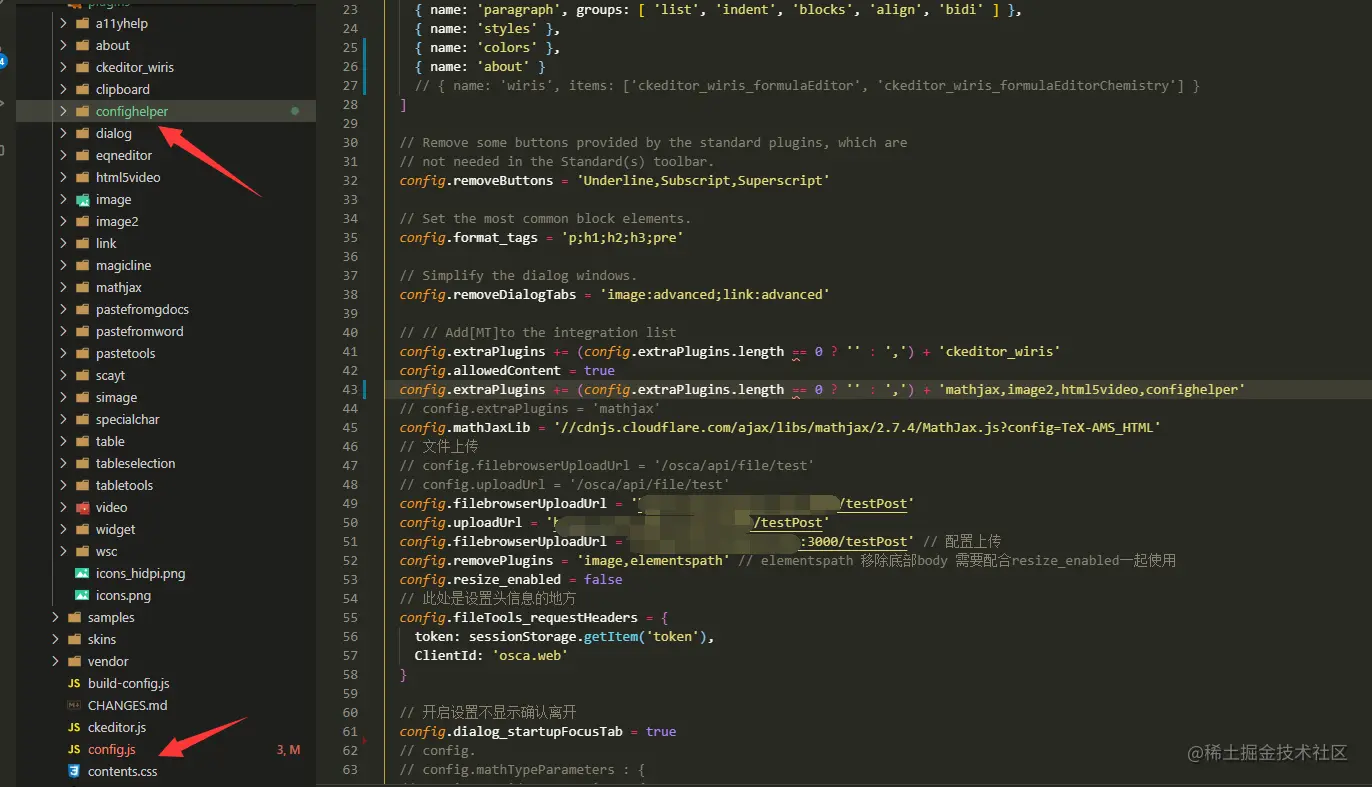Expand the skins folder
Screen dimensions: 1372x787
57,639
